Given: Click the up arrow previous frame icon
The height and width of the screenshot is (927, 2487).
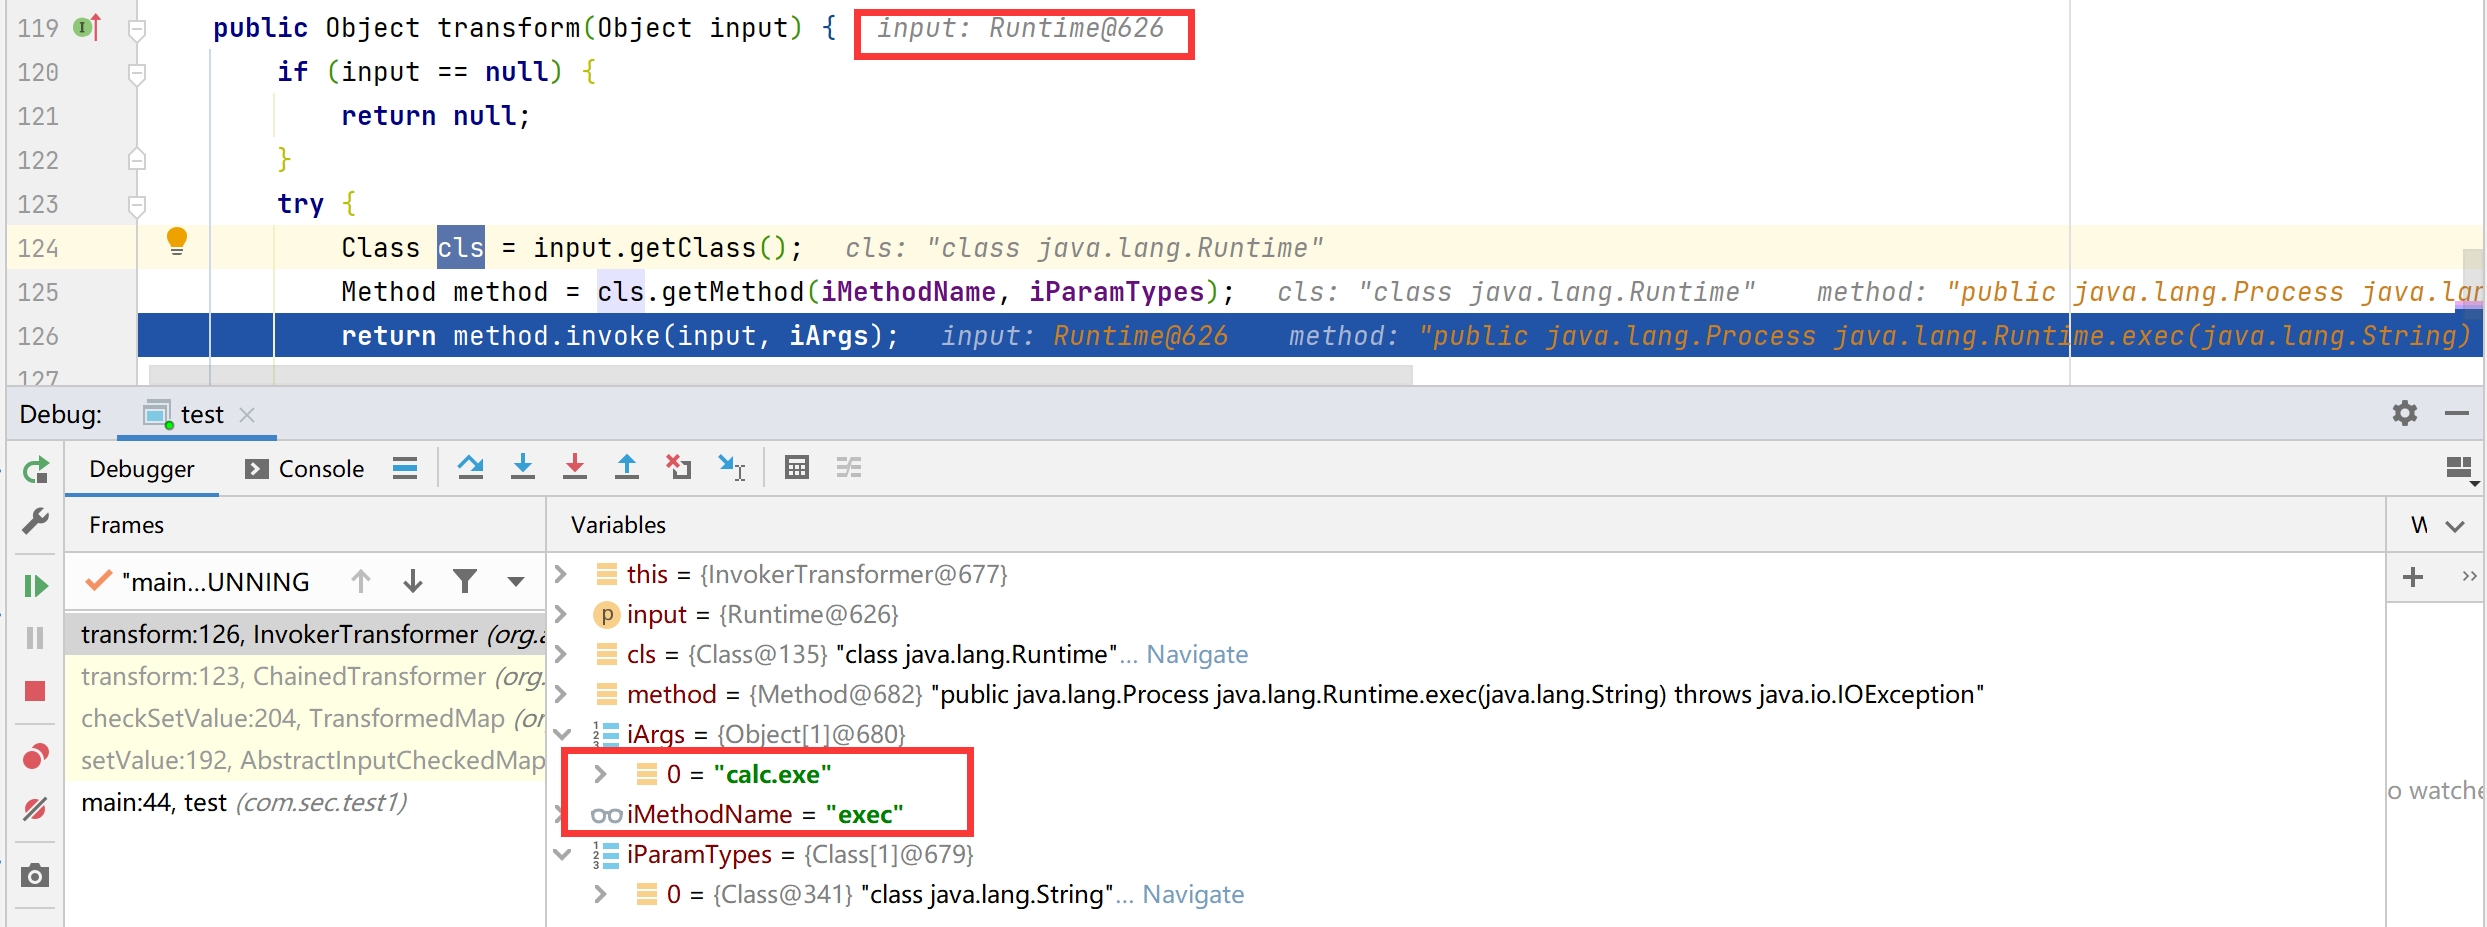Looking at the screenshot, I should 361,581.
